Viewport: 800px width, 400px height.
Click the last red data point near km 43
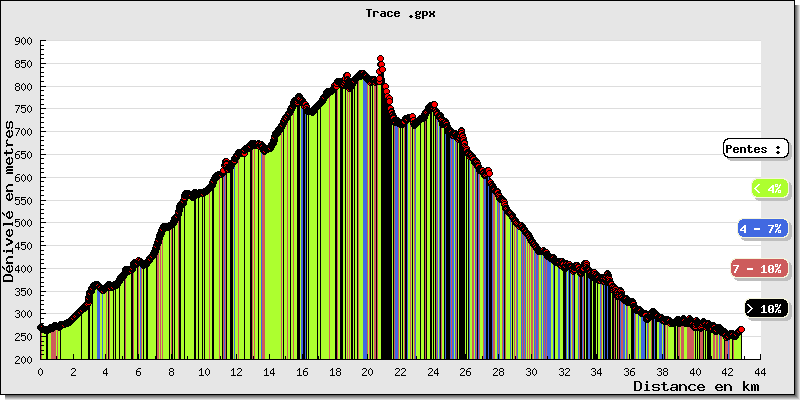tap(740, 329)
